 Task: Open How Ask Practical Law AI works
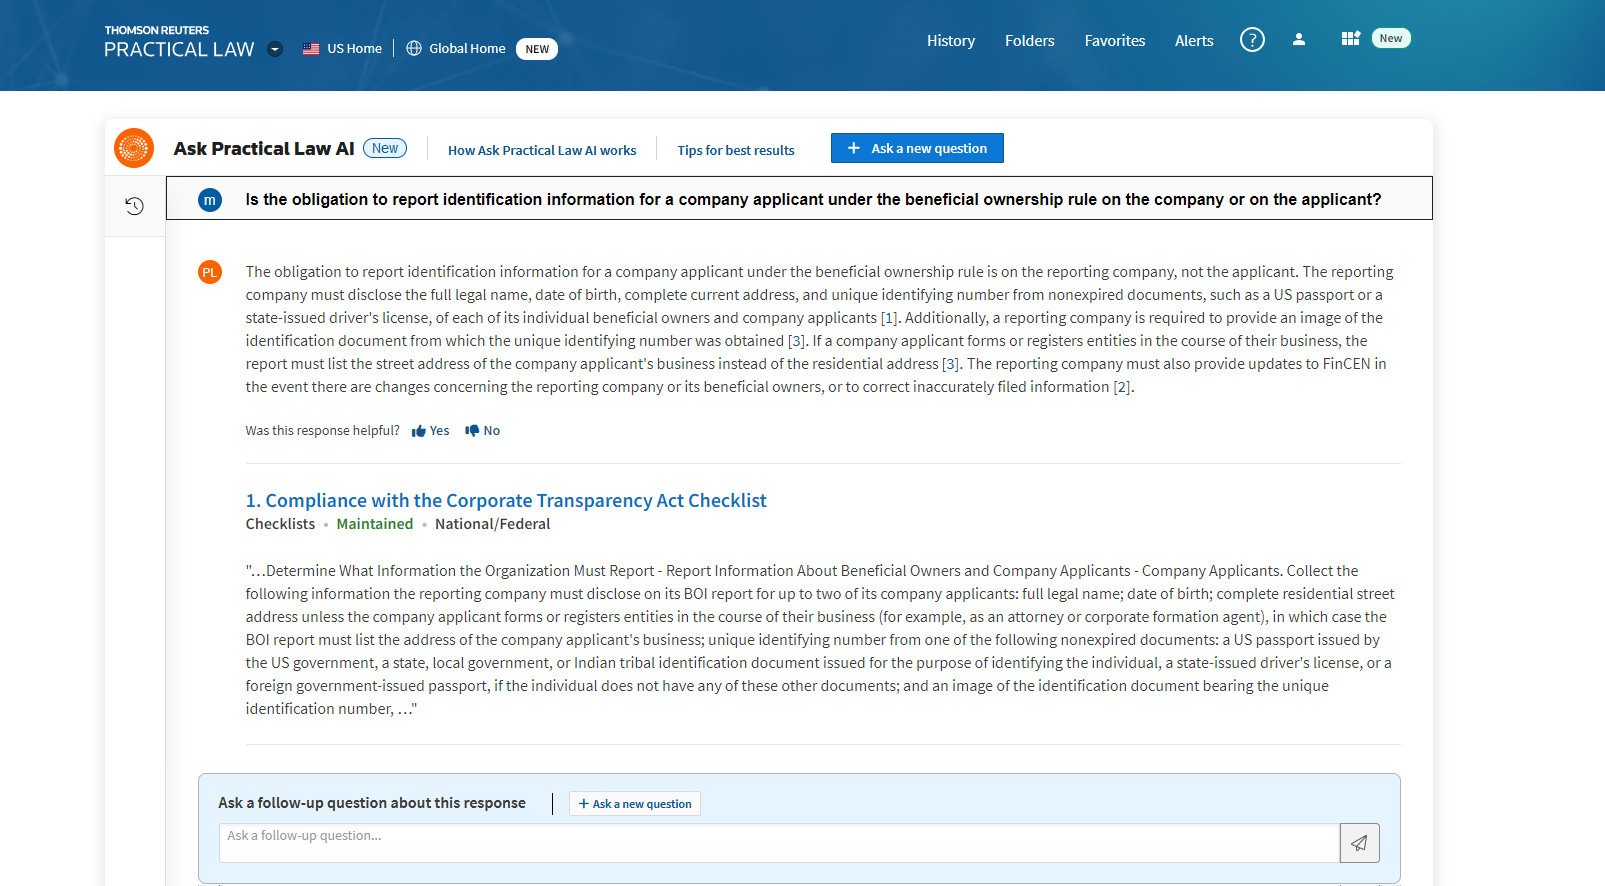coord(541,150)
